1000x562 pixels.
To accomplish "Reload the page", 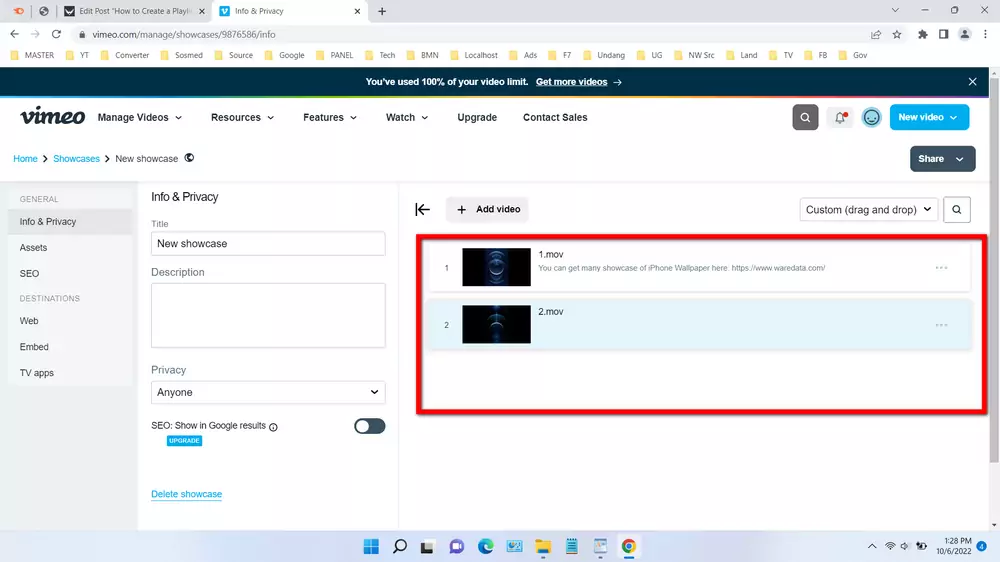I will pos(56,34).
